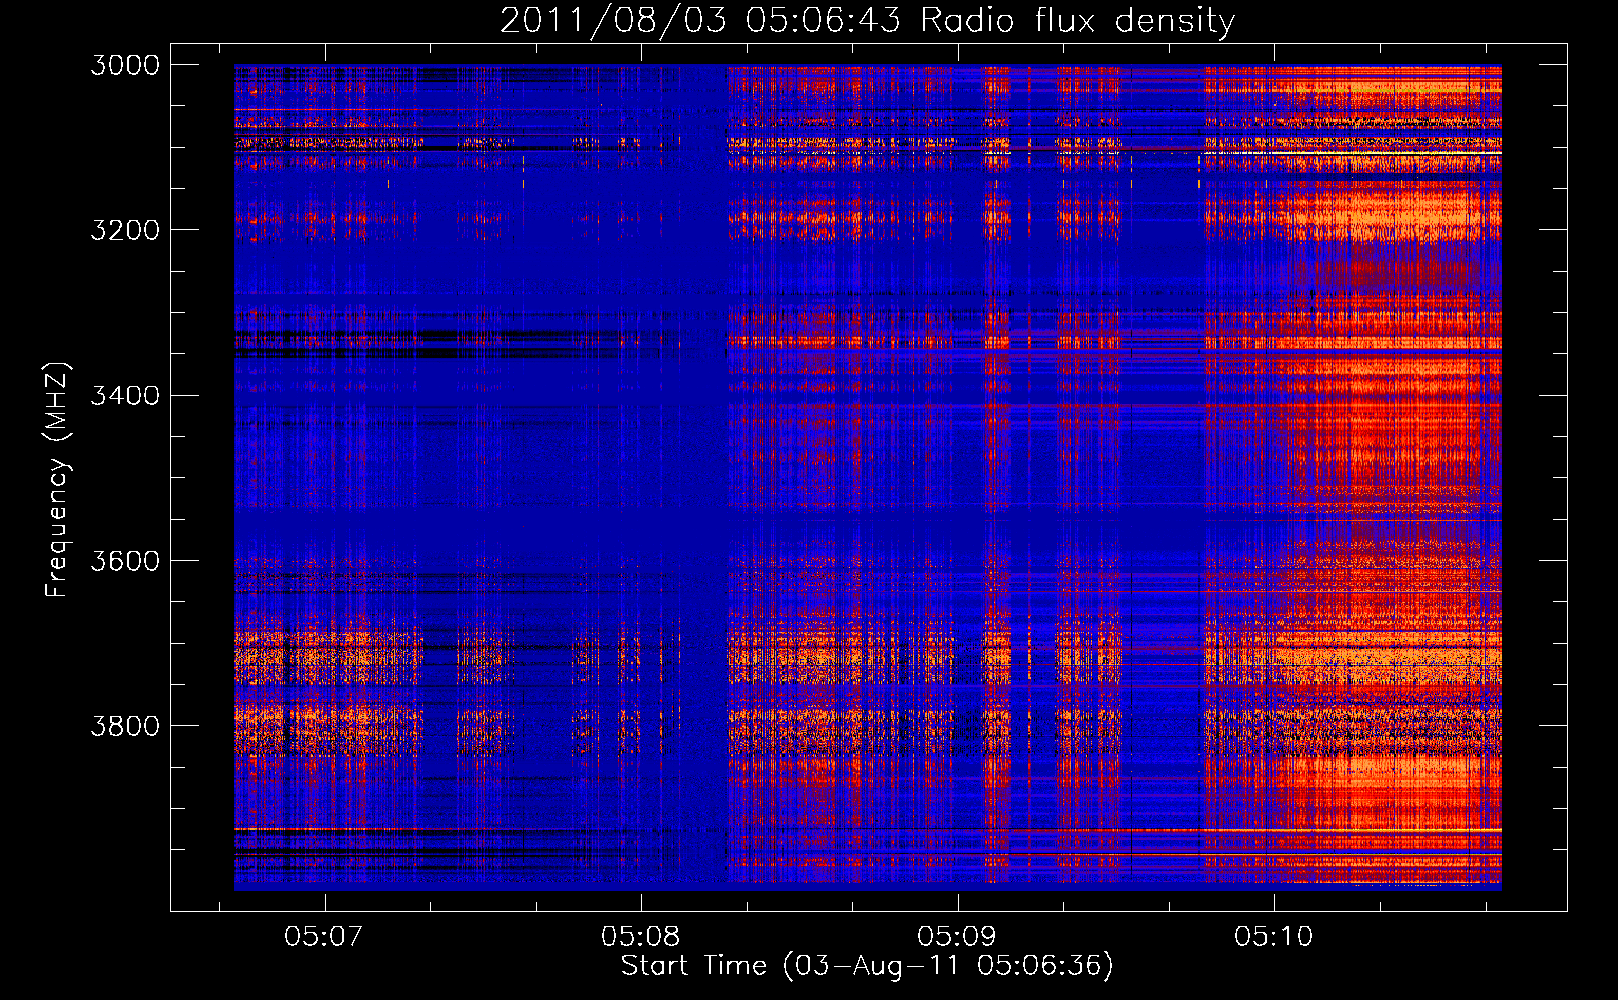Click the plot title '2011/08/03 05:06:43 Radio flux density'
Screen dimensions: 1618x1000
[867, 21]
